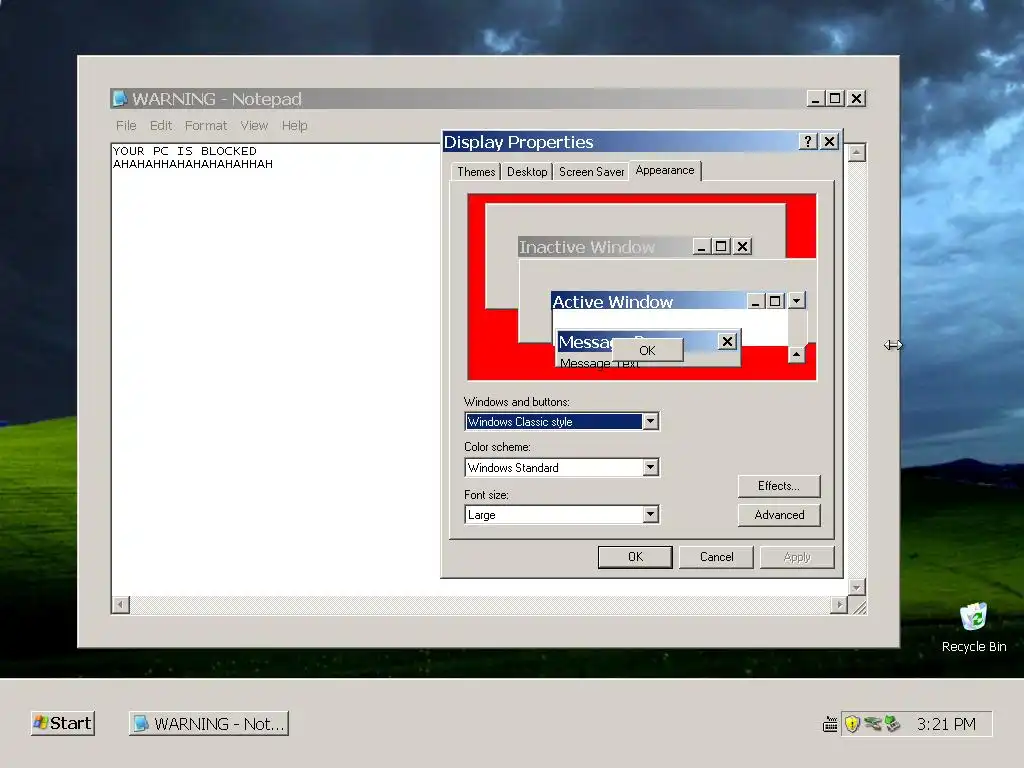
Task: Click the 3:21 PM taskbar clock
Action: 946,724
